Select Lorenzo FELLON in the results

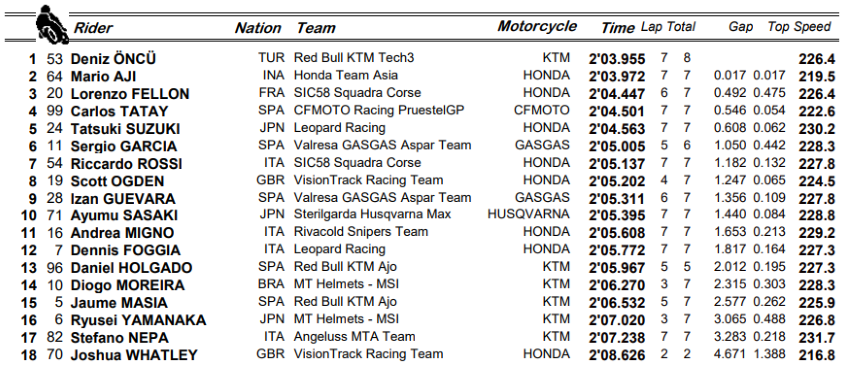click(x=130, y=94)
